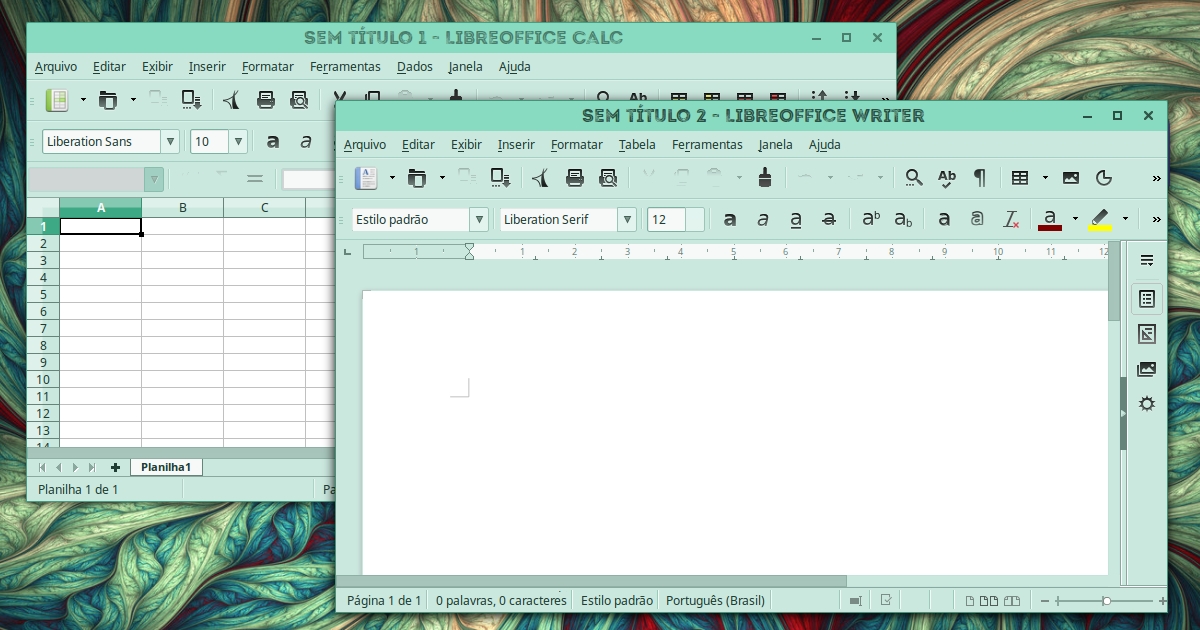Apply Shadow text effect in Writer
Viewport: 1200px width, 630px height.
[944, 219]
